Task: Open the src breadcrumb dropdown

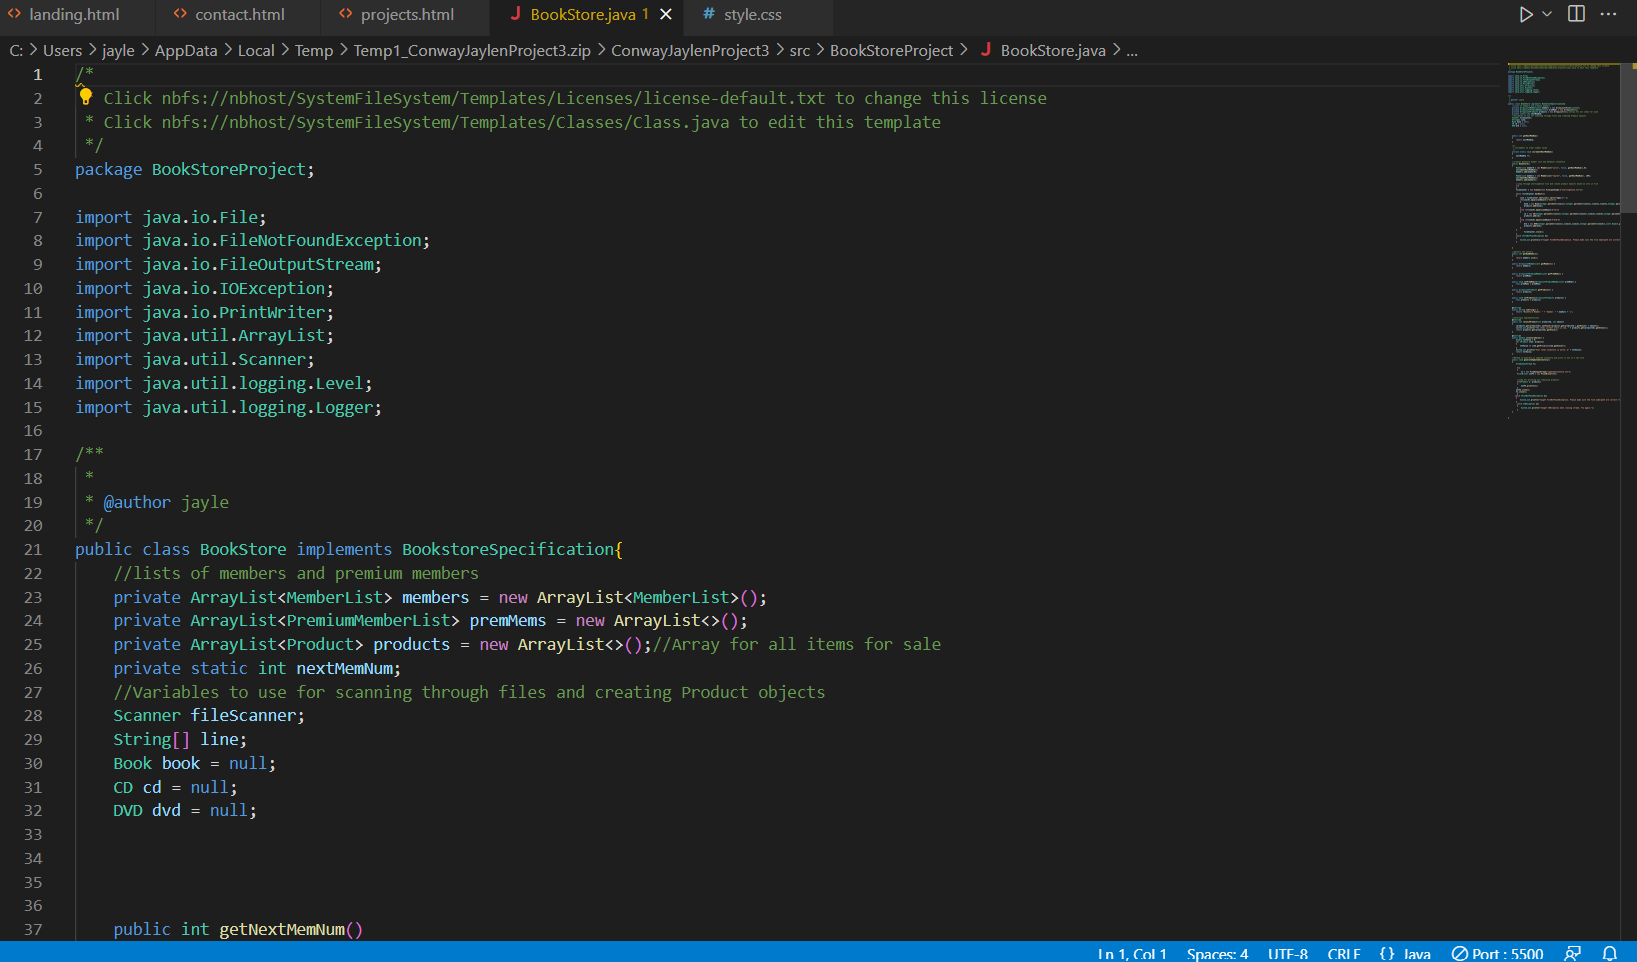Action: tap(799, 50)
